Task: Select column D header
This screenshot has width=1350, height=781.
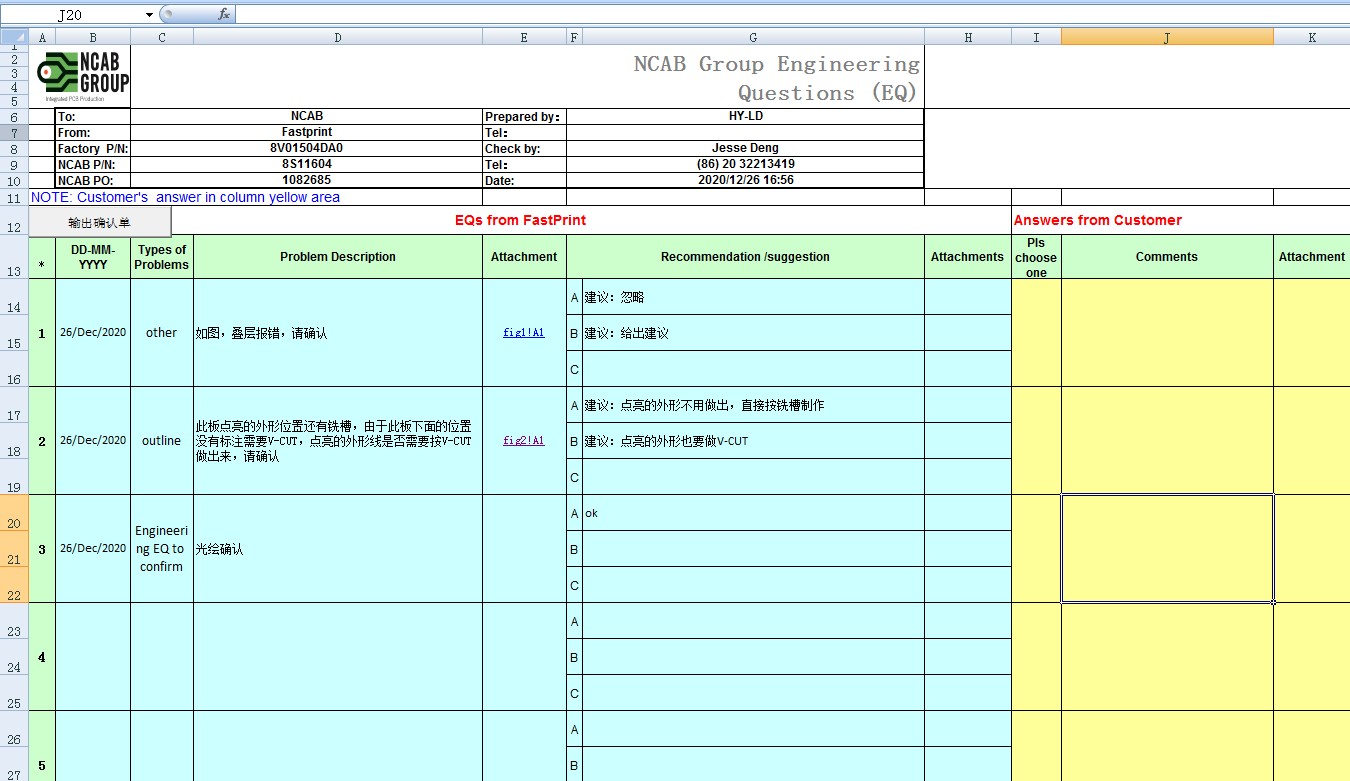Action: 338,37
